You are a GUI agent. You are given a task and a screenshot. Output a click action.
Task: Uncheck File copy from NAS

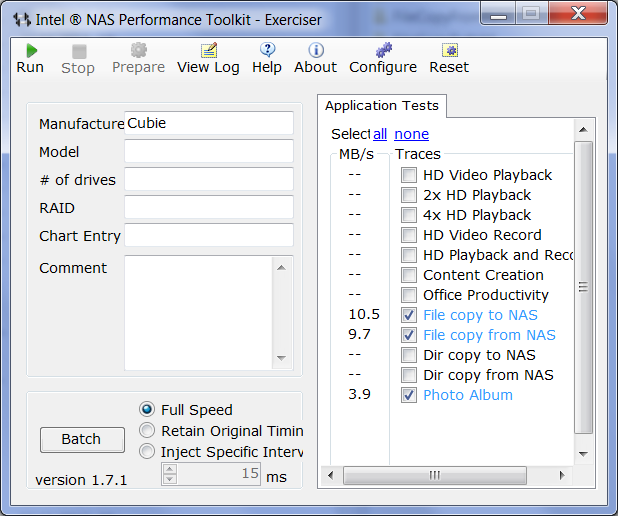point(409,335)
